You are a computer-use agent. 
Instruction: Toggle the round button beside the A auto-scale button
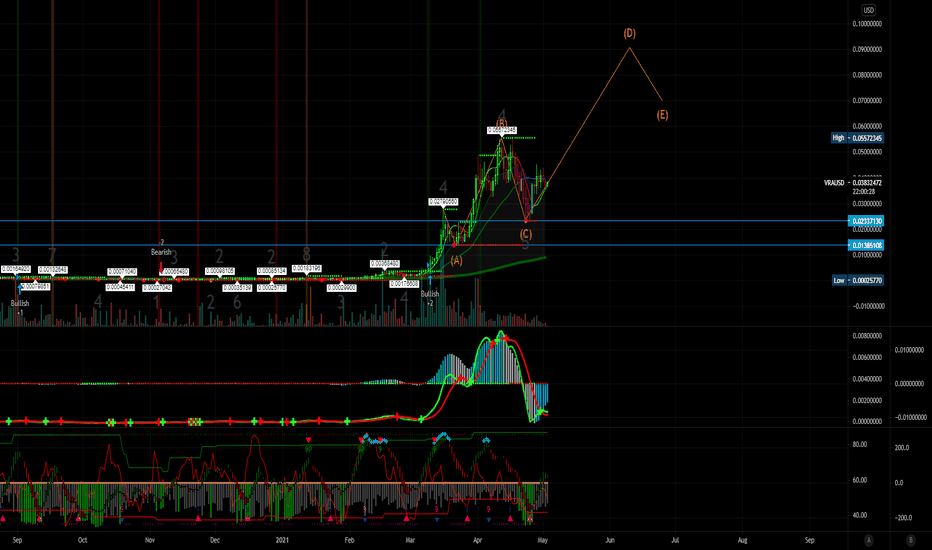click(x=910, y=540)
